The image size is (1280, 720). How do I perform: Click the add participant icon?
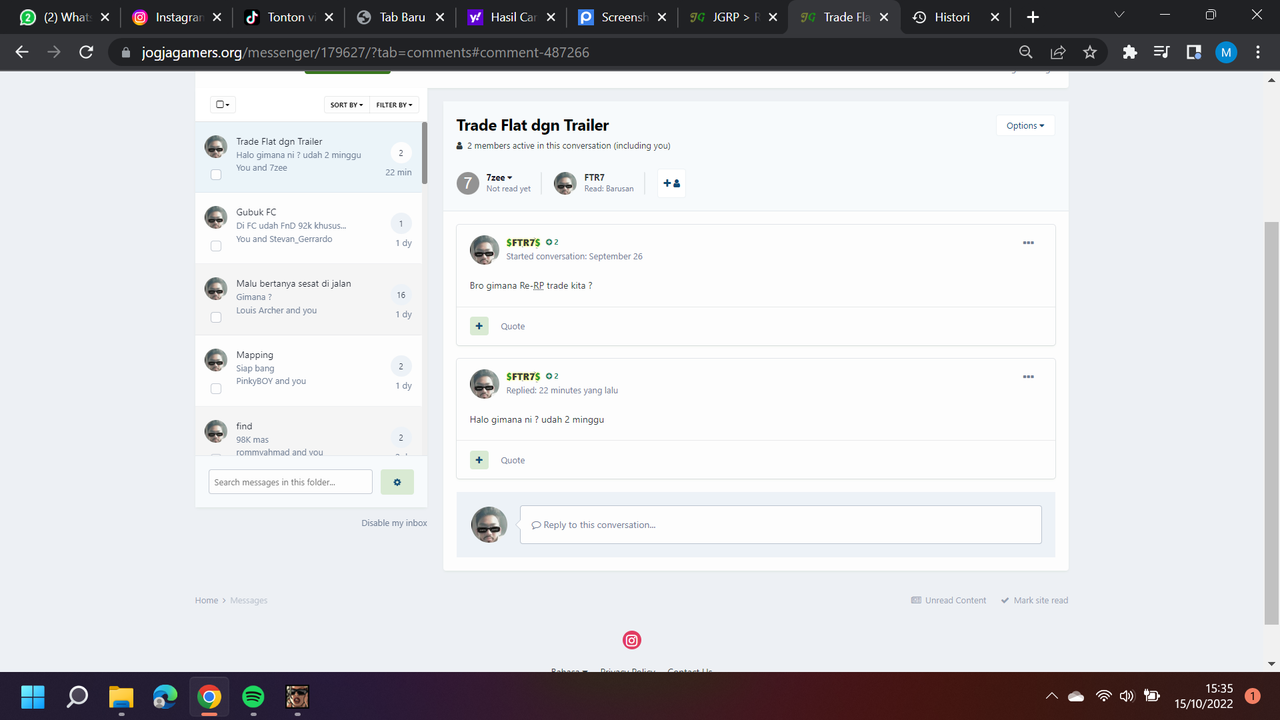click(672, 183)
